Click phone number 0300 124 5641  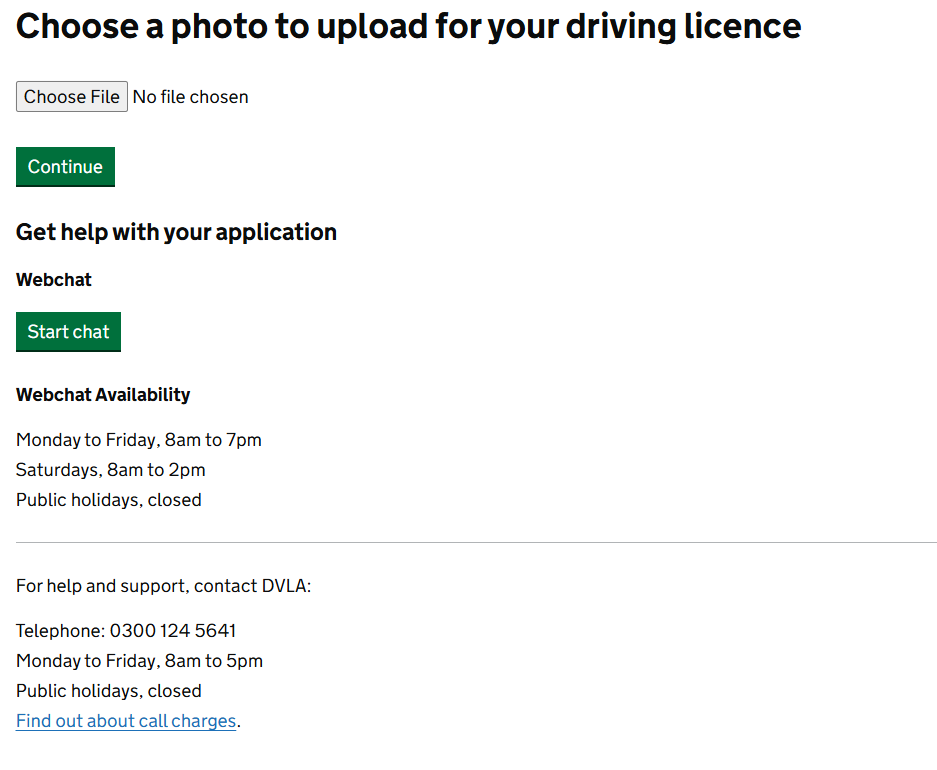pyautogui.click(x=173, y=631)
